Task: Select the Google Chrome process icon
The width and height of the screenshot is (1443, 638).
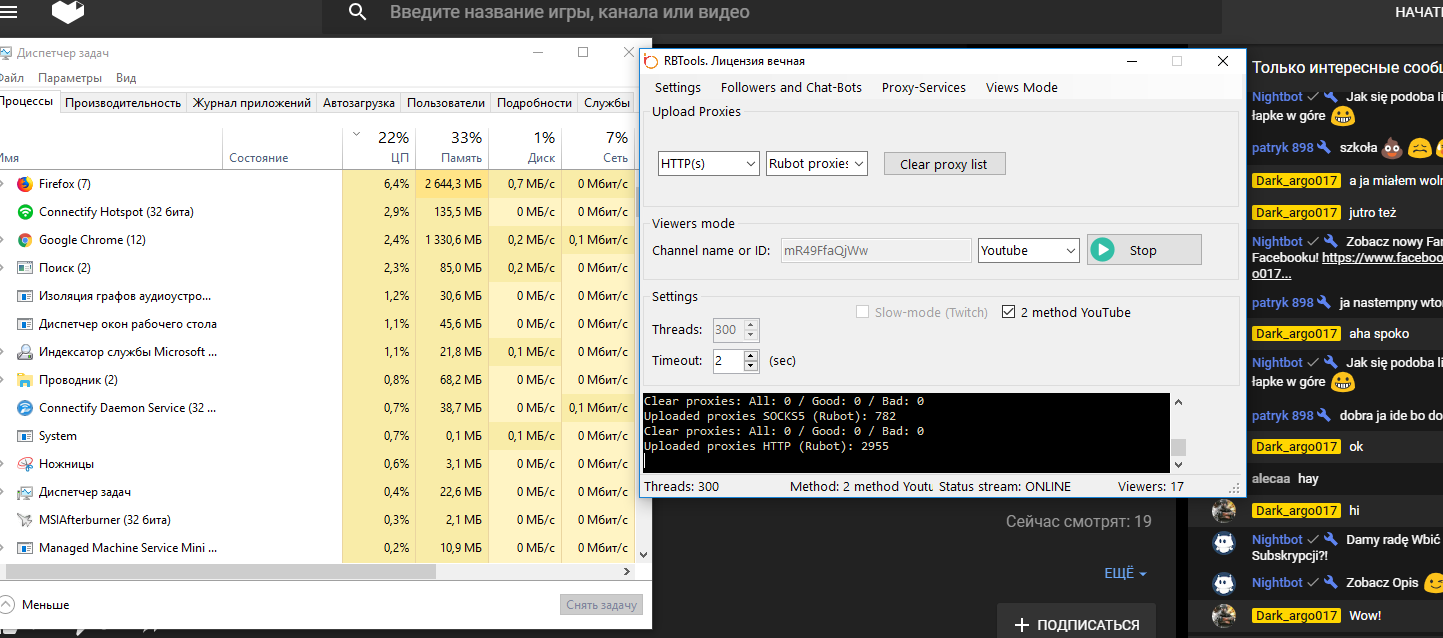Action: (25, 240)
